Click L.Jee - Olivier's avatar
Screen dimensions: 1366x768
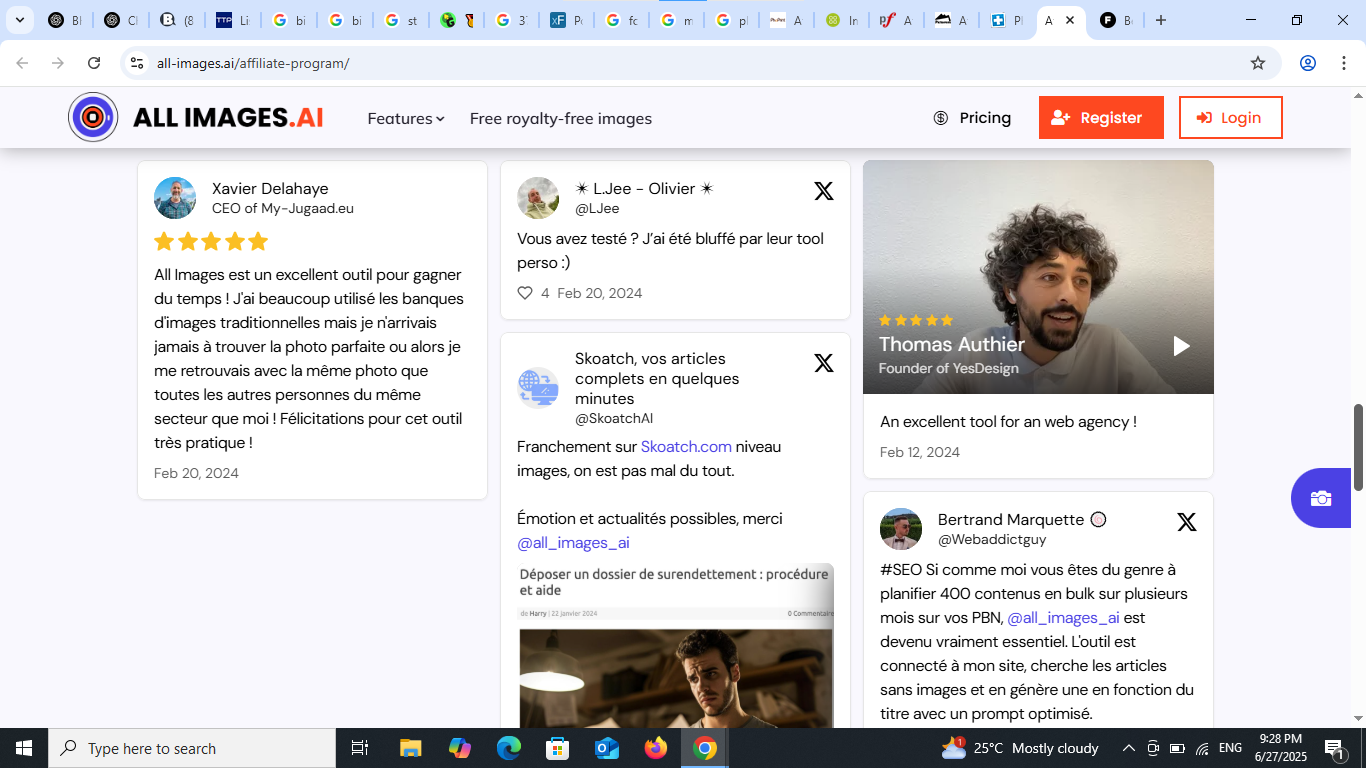tap(538, 198)
